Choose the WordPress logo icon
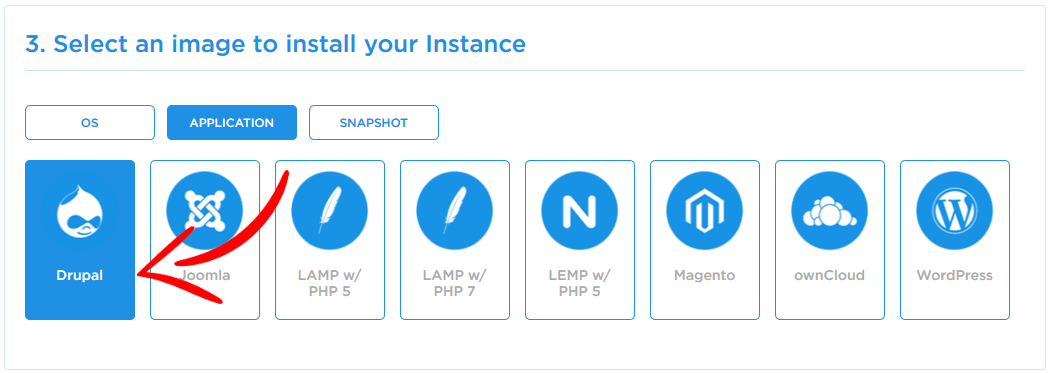 point(954,210)
